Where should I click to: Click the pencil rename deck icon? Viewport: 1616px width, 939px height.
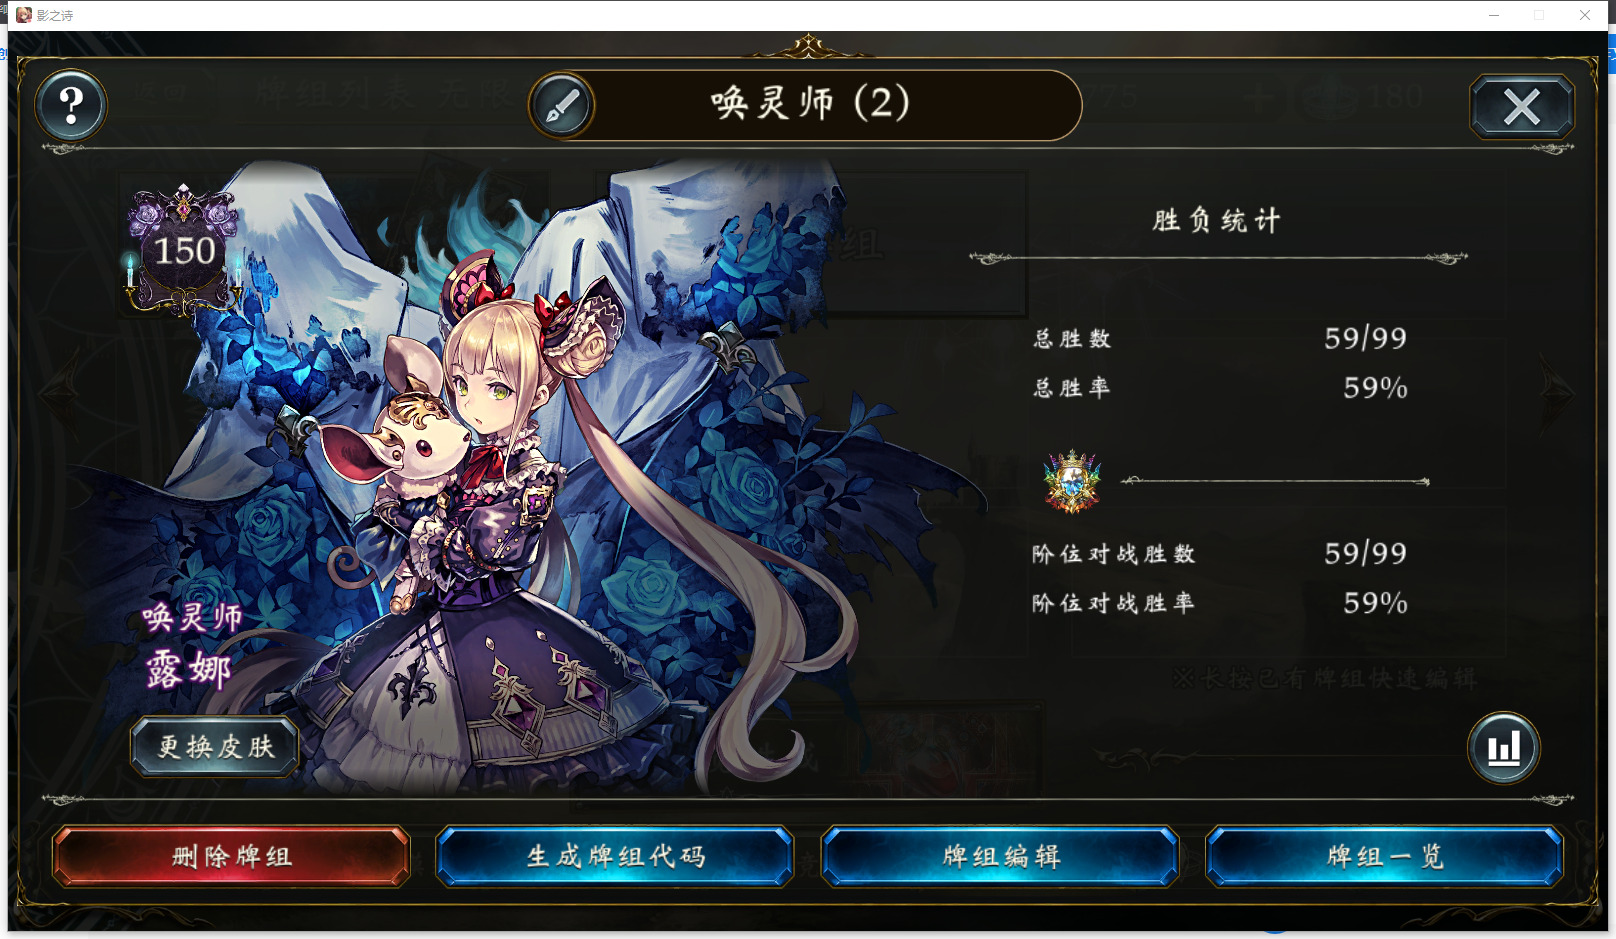pos(562,105)
